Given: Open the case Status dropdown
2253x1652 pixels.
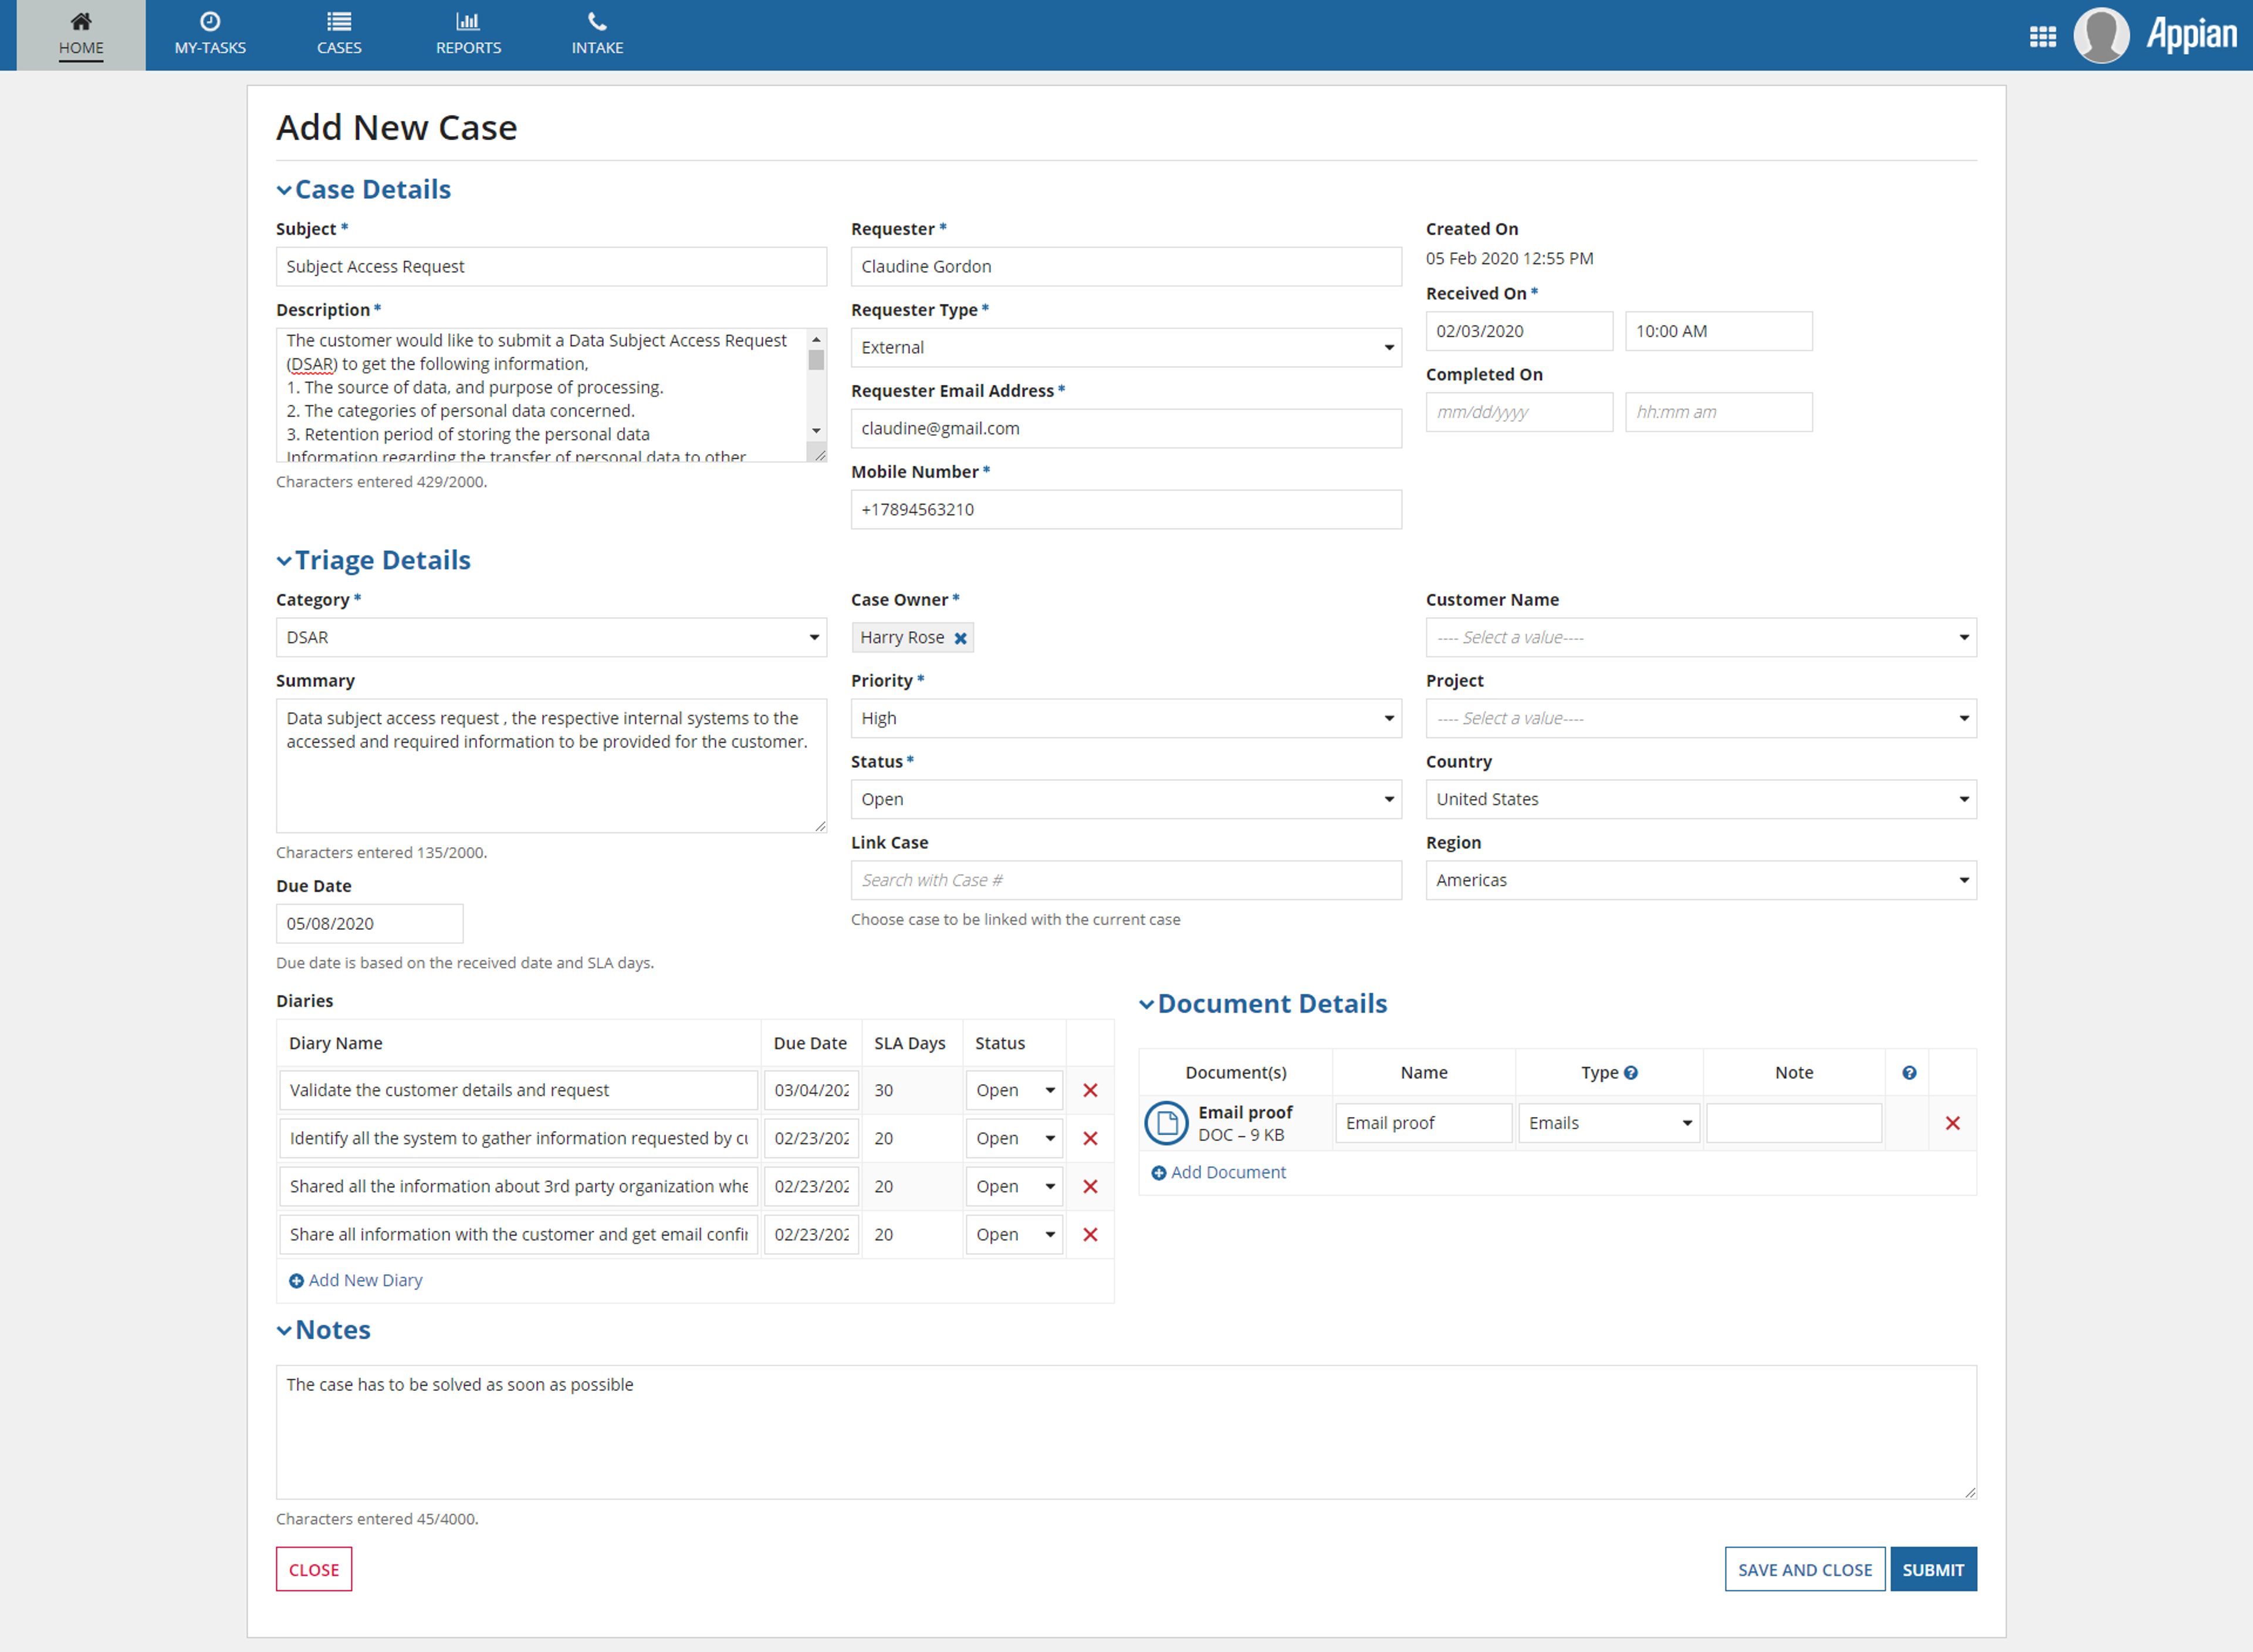Looking at the screenshot, I should click(x=1126, y=800).
